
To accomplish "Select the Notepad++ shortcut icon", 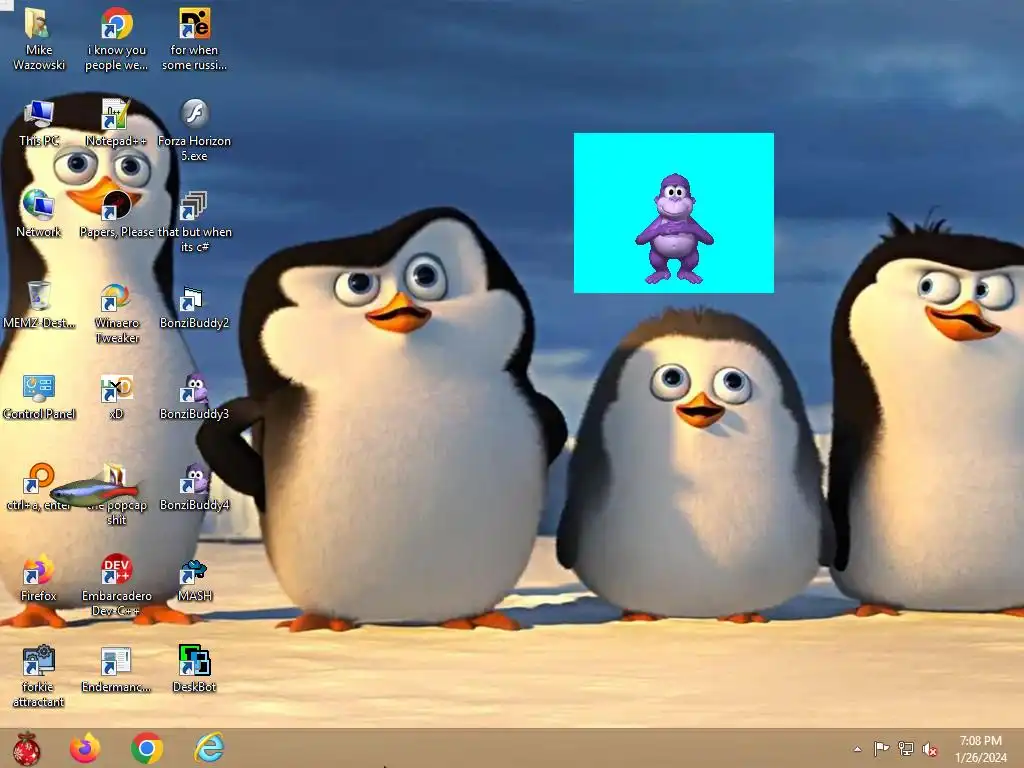I will pyautogui.click(x=116, y=114).
